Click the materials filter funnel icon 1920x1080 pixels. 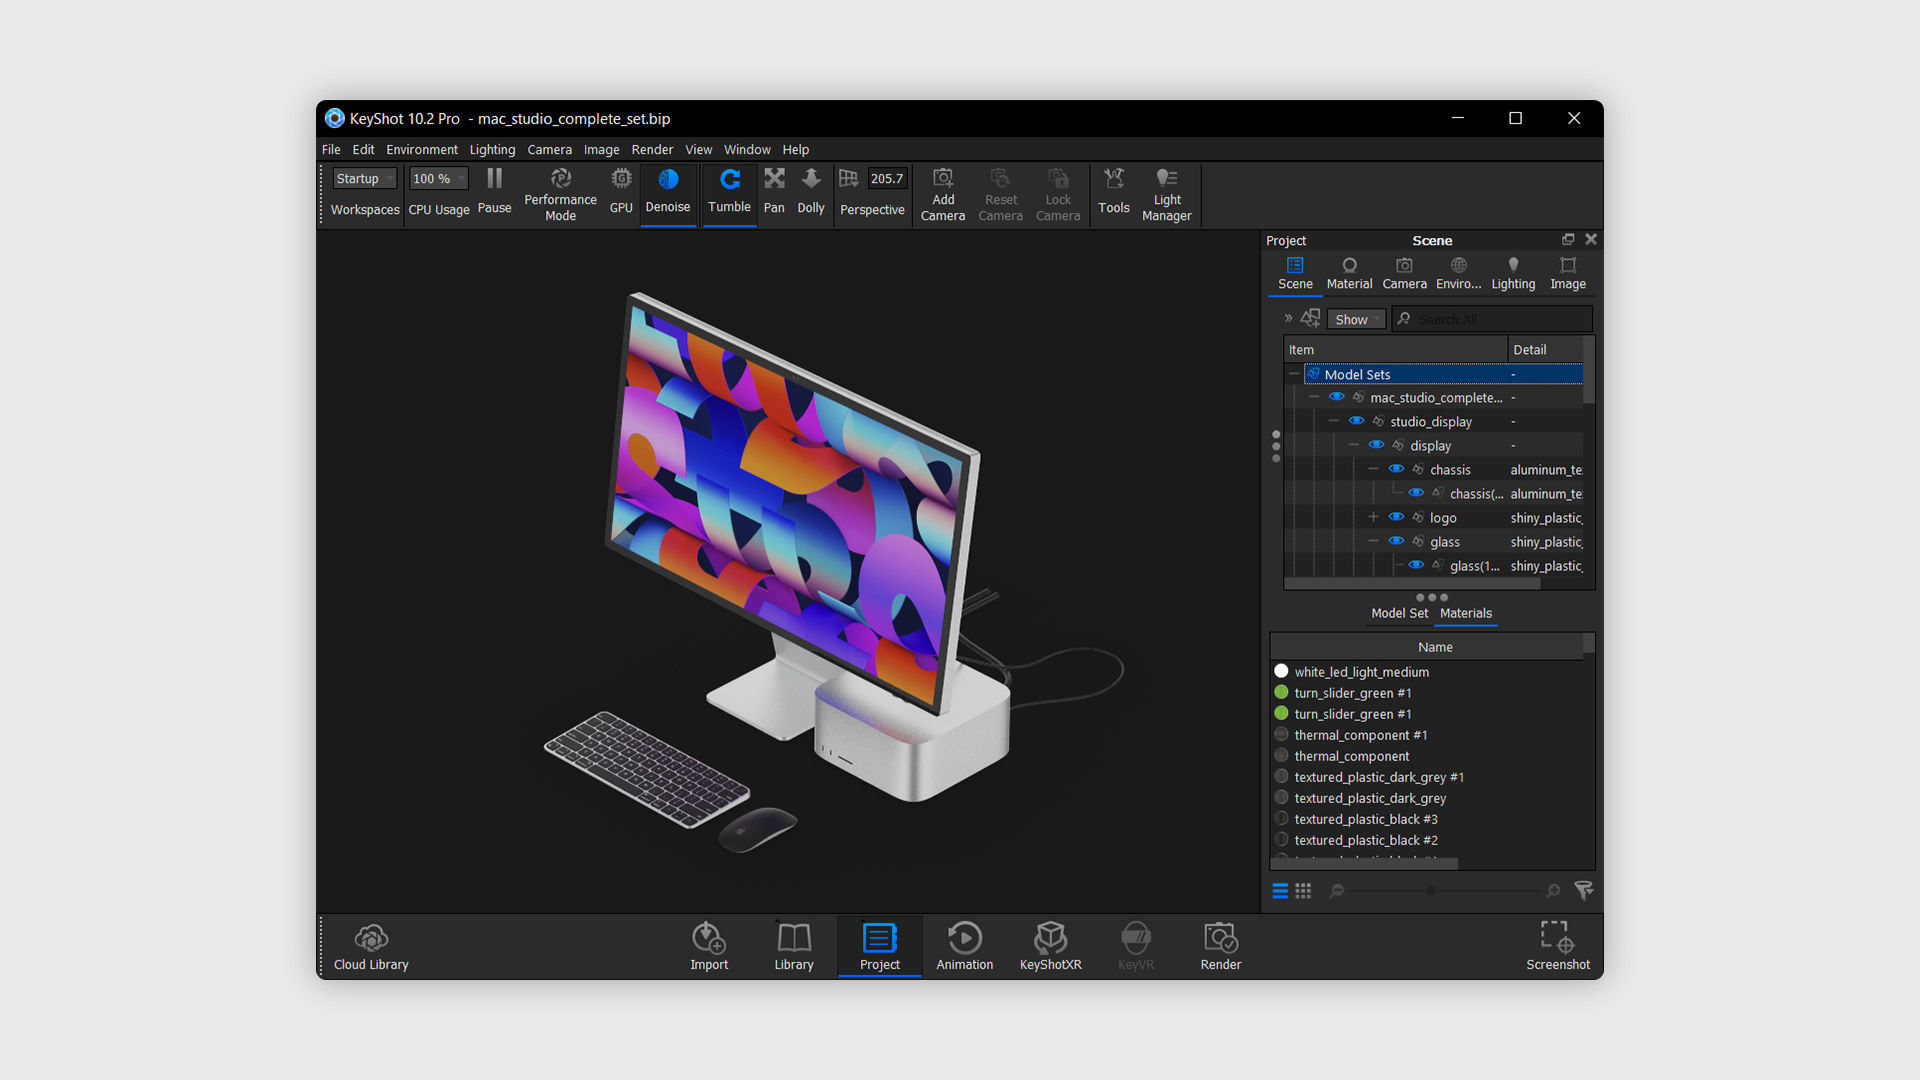pos(1584,890)
